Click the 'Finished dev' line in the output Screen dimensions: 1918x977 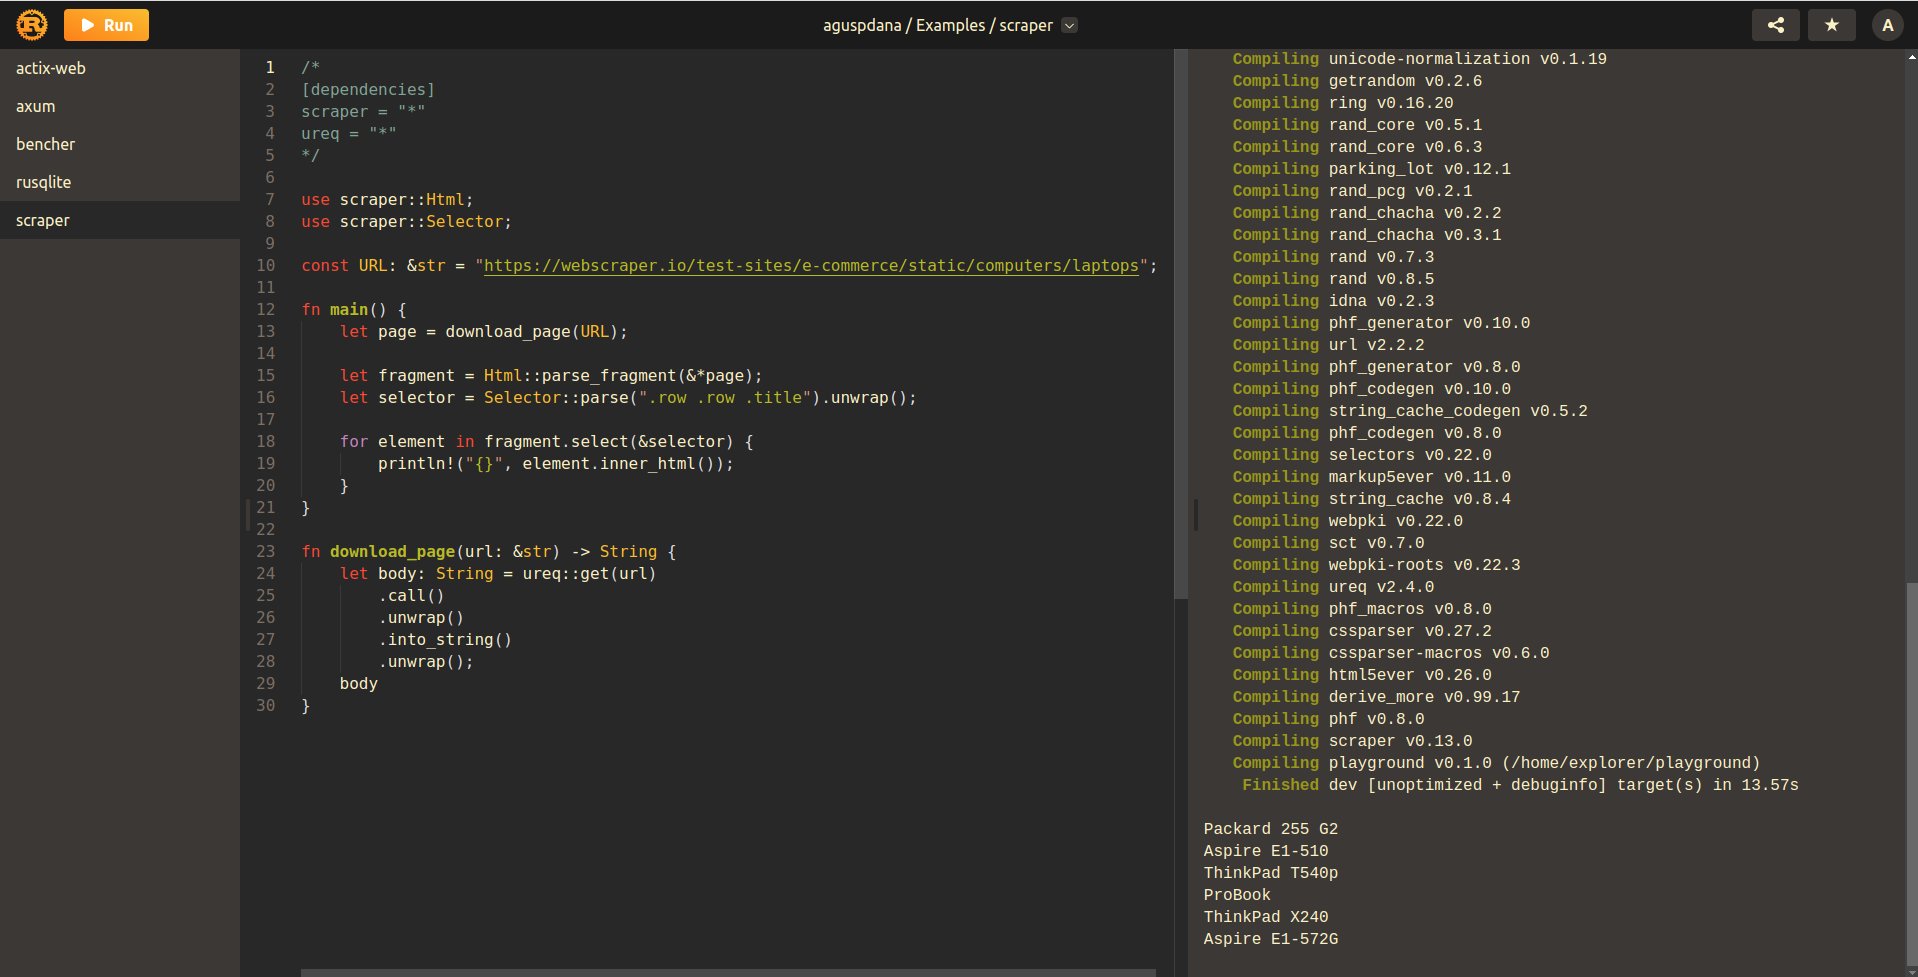pyautogui.click(x=1520, y=785)
